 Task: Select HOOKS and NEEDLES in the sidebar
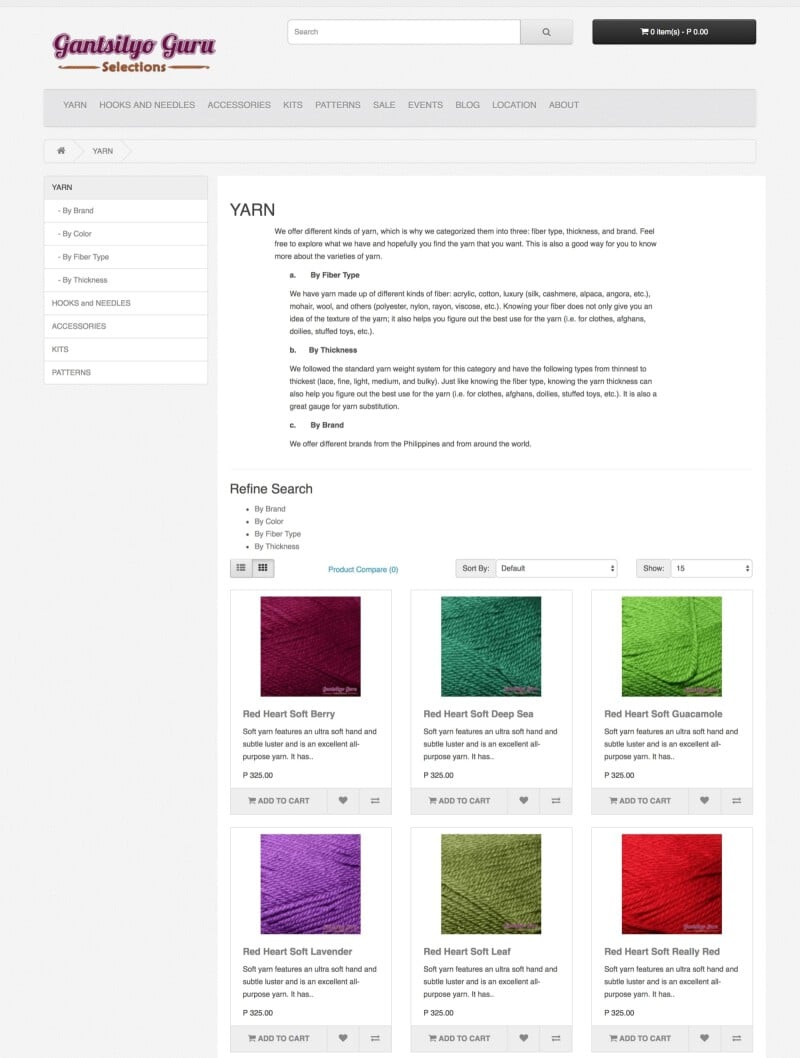tap(125, 303)
